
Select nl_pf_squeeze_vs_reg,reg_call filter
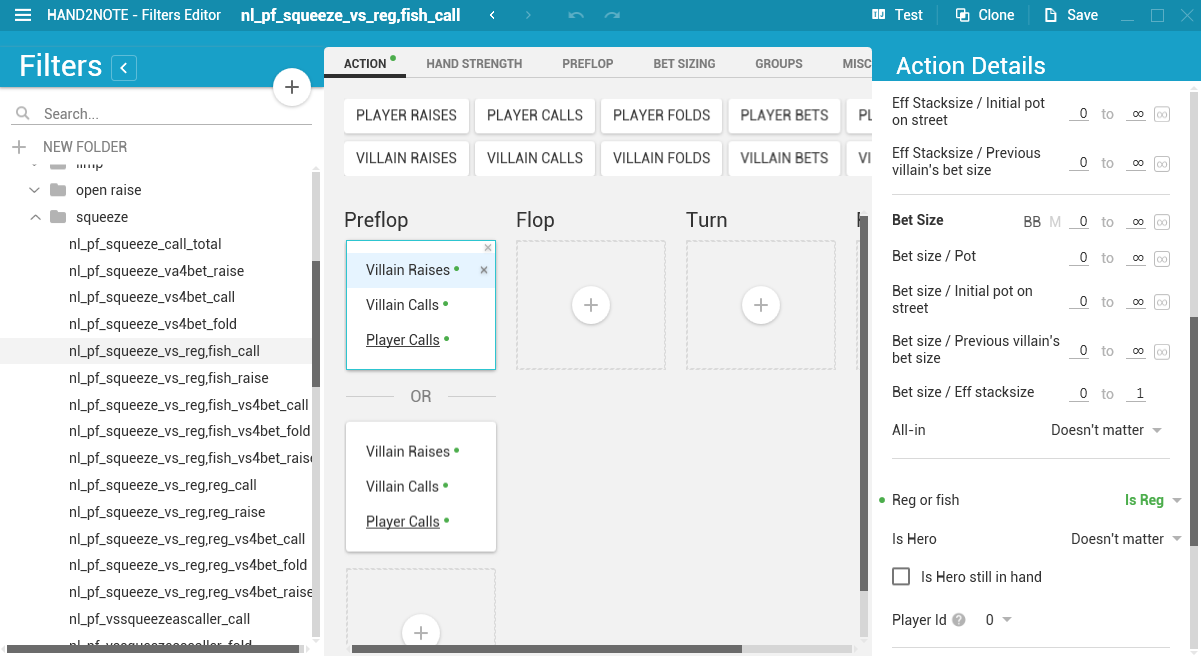coord(163,485)
